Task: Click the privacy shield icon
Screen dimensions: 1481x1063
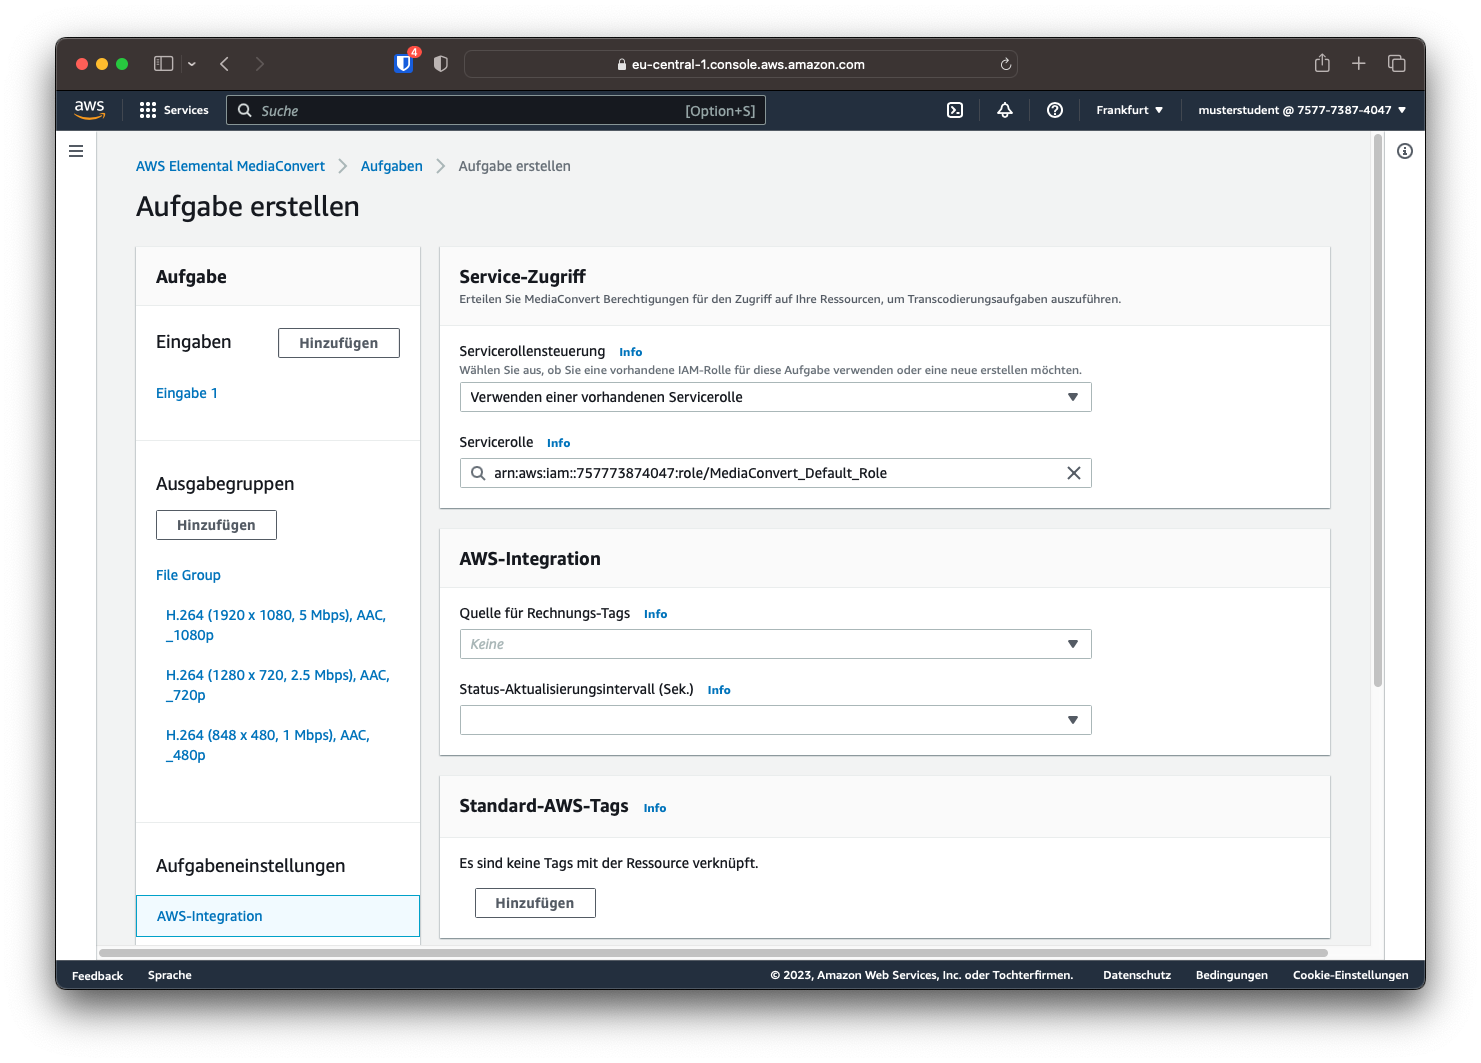Action: [441, 63]
